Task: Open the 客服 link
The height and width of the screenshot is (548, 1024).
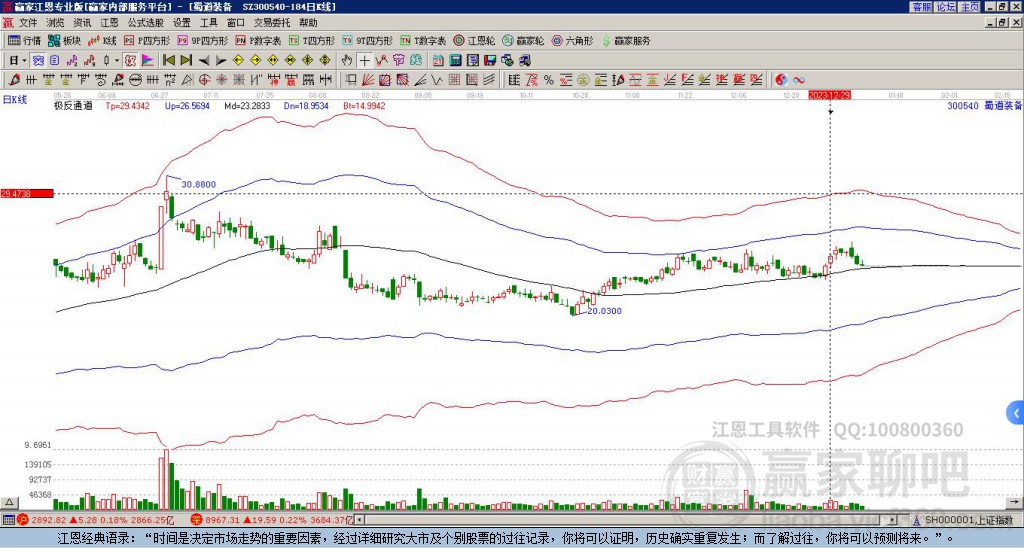Action: click(x=921, y=6)
